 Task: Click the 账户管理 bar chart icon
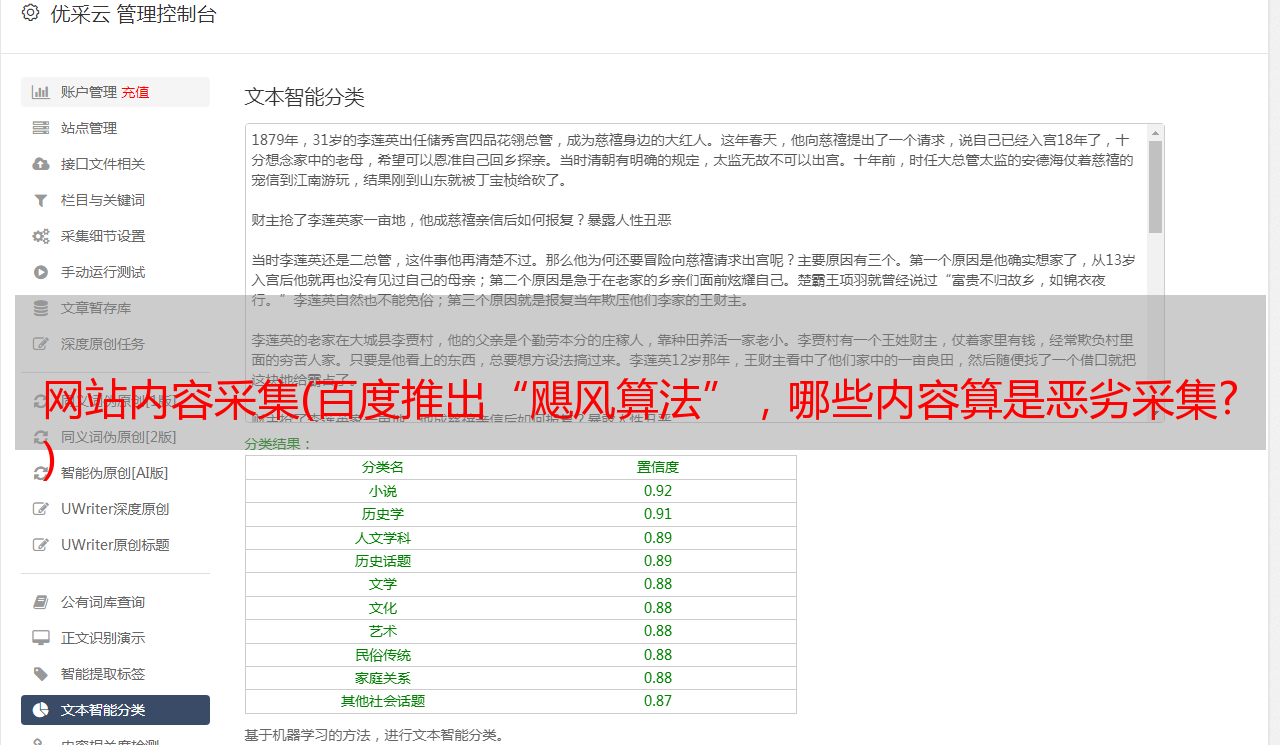click(41, 92)
